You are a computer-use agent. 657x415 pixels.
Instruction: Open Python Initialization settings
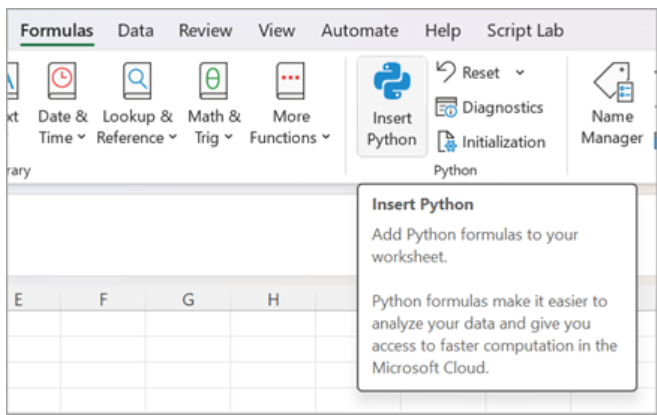tap(491, 142)
